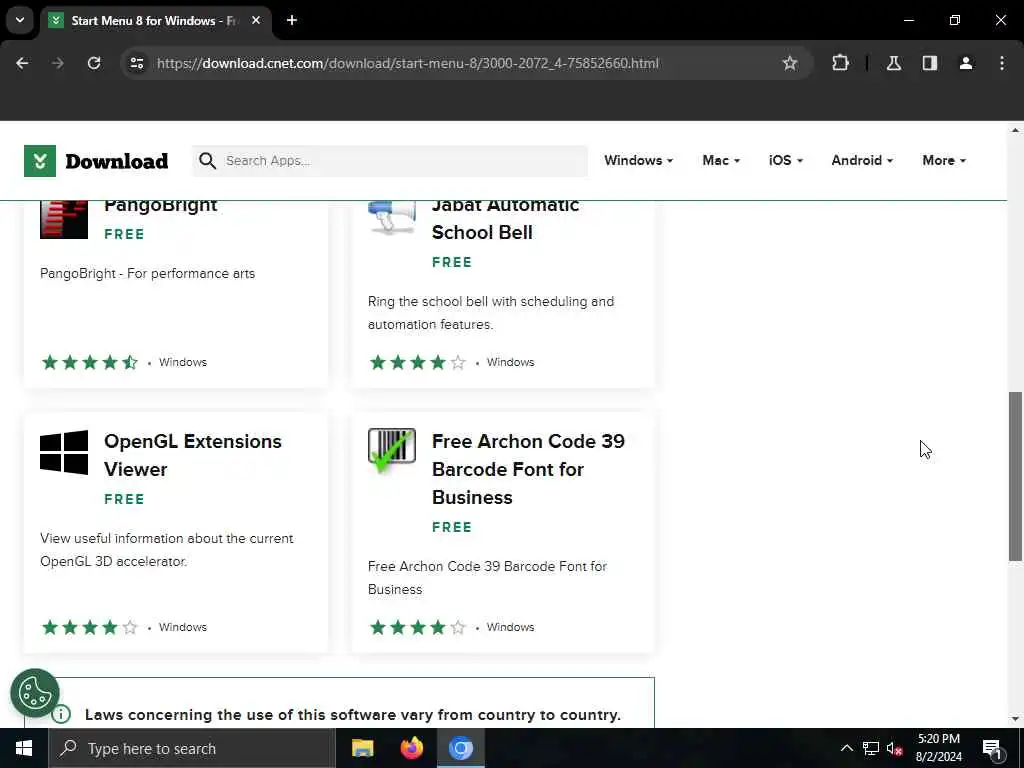Expand the iOS dropdown menu

click(x=786, y=161)
